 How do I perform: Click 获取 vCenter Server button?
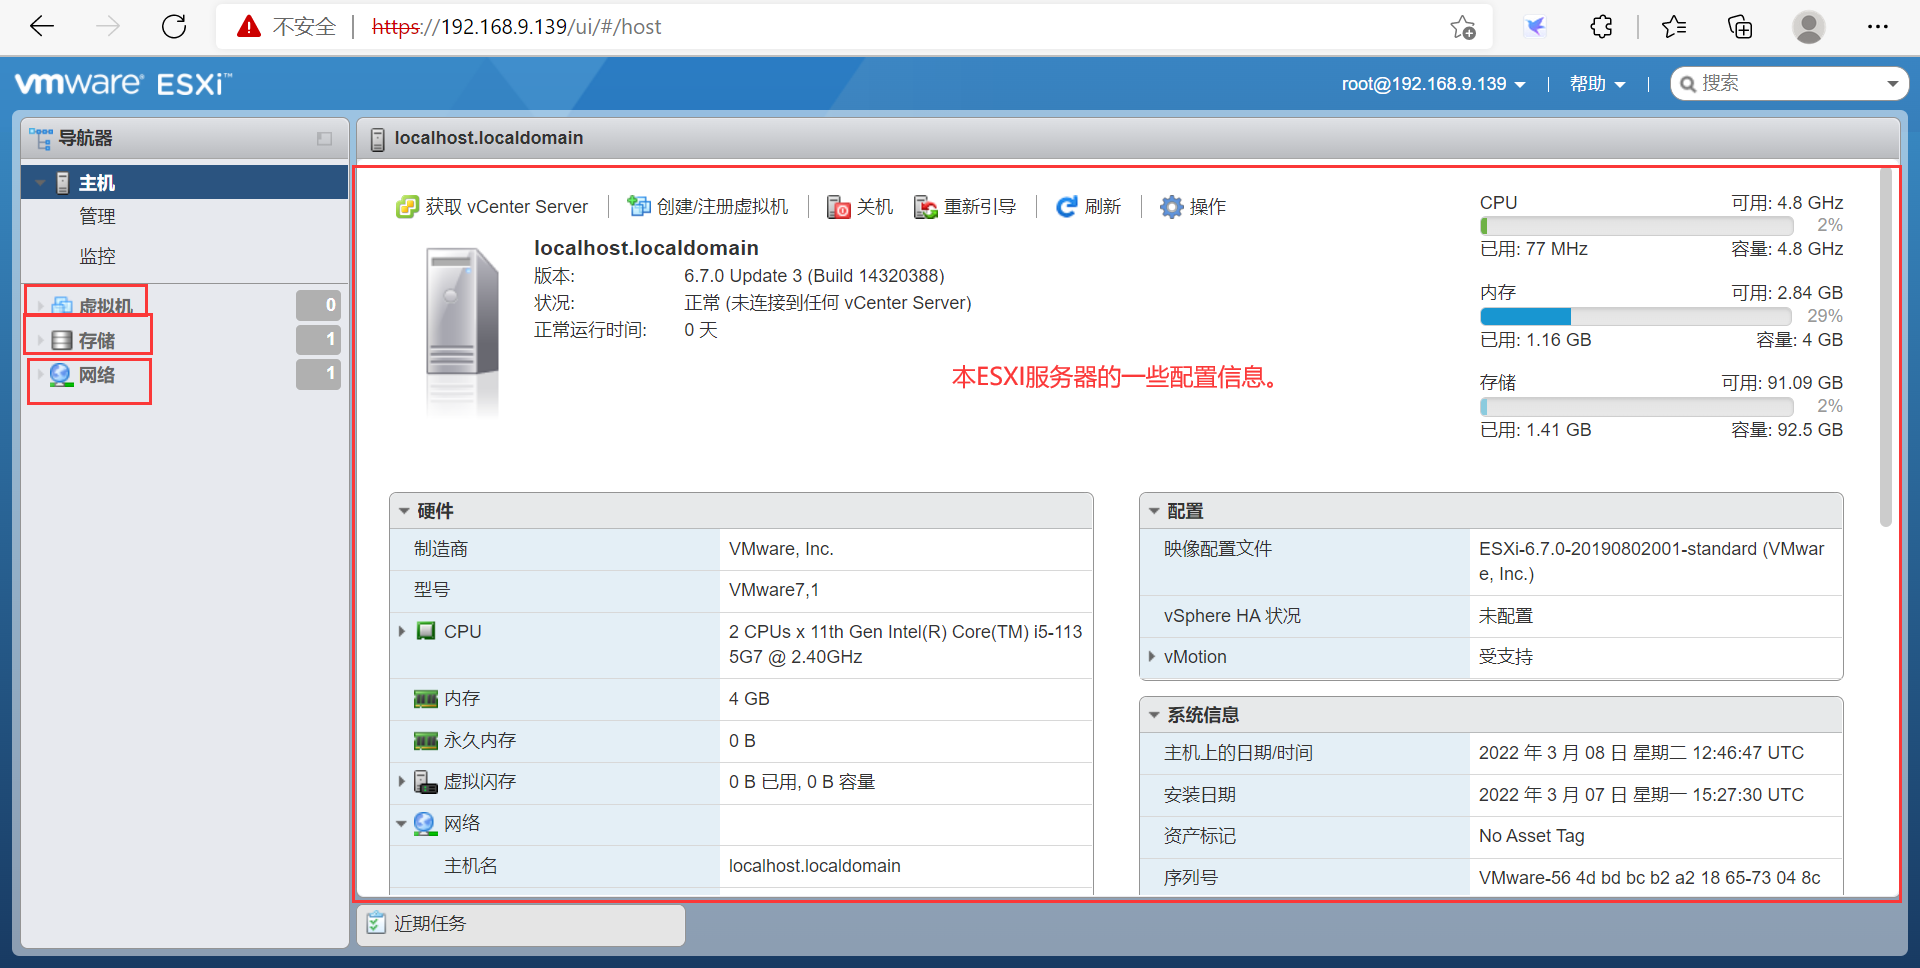click(x=492, y=207)
